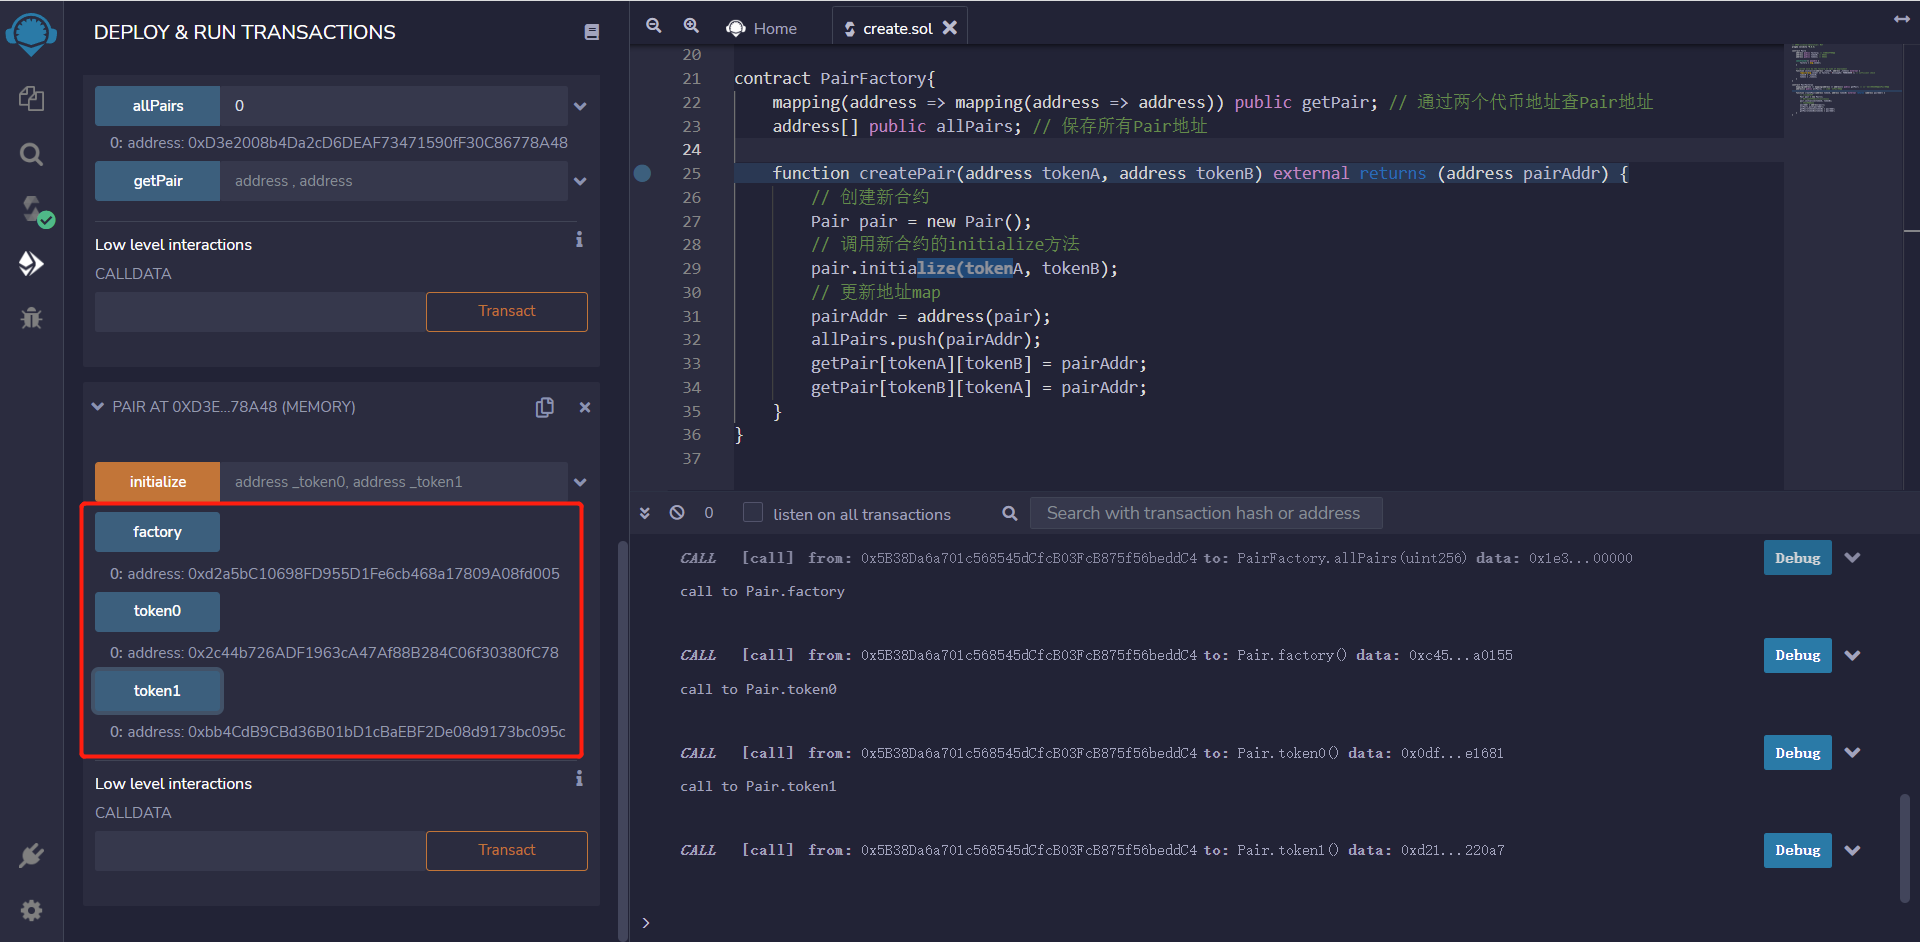This screenshot has height=942, width=1920.
Task: Debug the Pair.token1() call transaction
Action: coord(1797,850)
